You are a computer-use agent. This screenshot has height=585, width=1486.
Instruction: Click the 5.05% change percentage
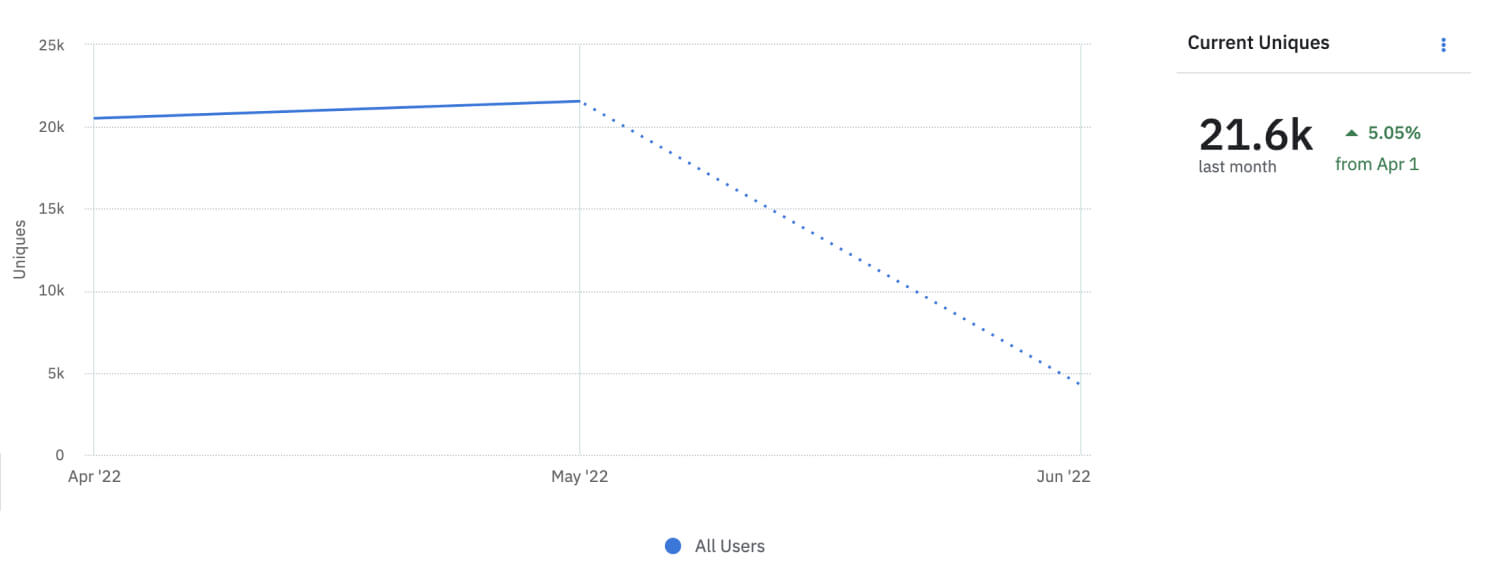[1394, 133]
